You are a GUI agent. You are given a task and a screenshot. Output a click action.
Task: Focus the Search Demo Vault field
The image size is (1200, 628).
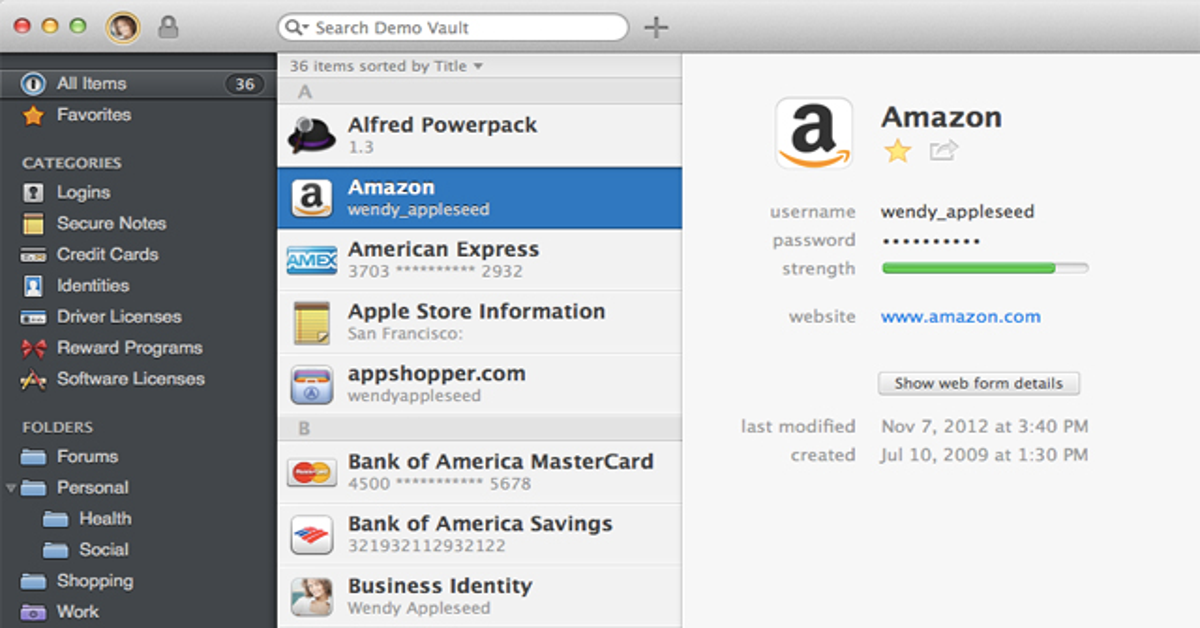pyautogui.click(x=453, y=27)
